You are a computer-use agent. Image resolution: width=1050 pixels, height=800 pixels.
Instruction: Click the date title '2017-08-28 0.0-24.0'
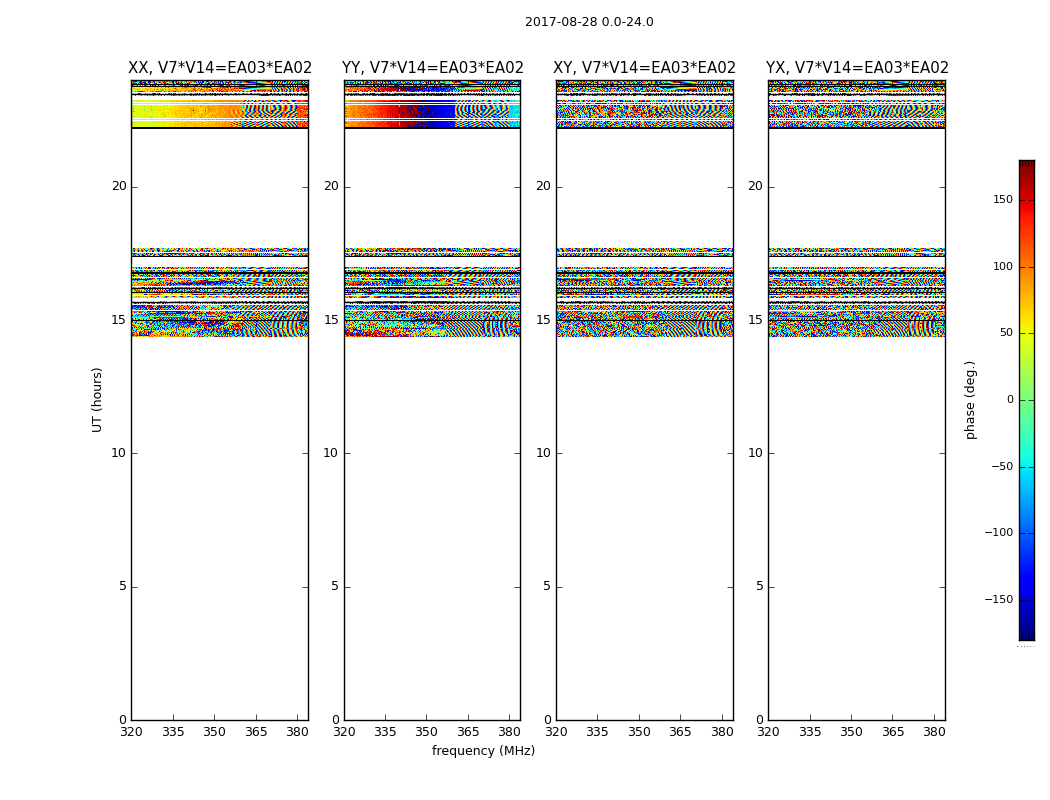589,22
